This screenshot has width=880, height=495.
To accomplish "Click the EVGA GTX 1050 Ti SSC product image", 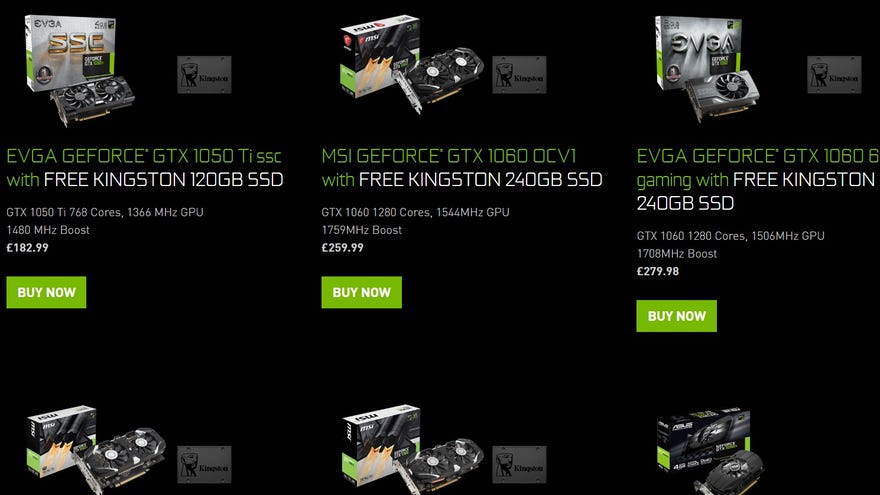I will 80,70.
